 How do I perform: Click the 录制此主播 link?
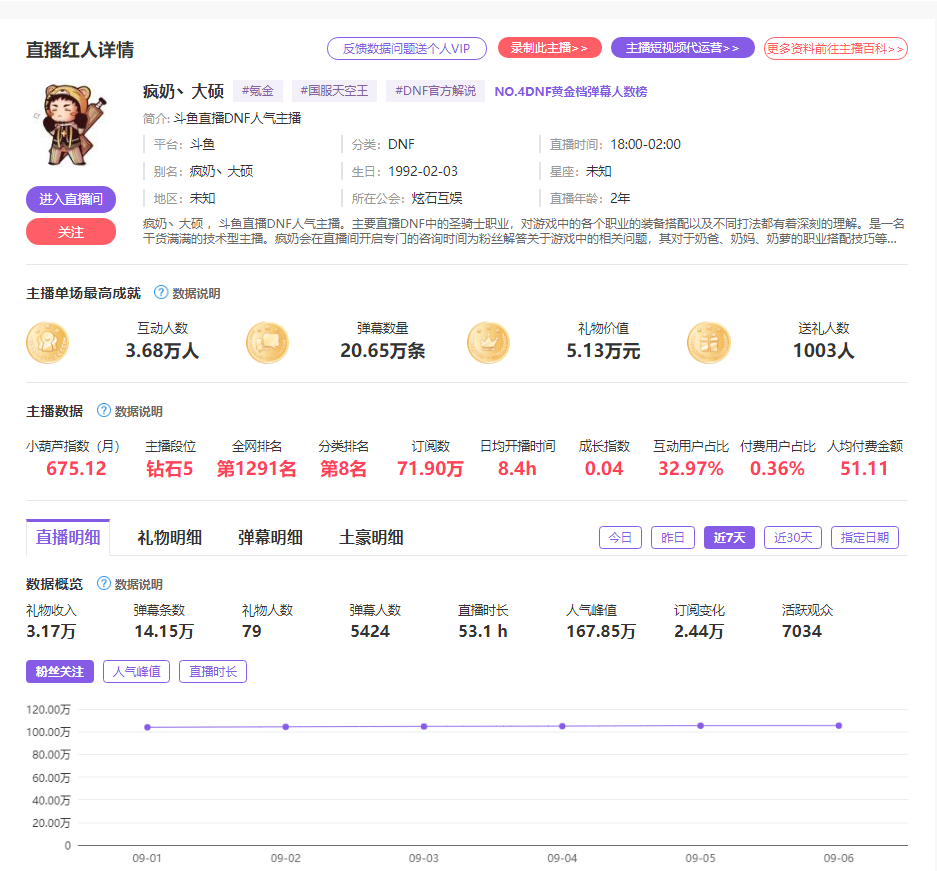(548, 47)
